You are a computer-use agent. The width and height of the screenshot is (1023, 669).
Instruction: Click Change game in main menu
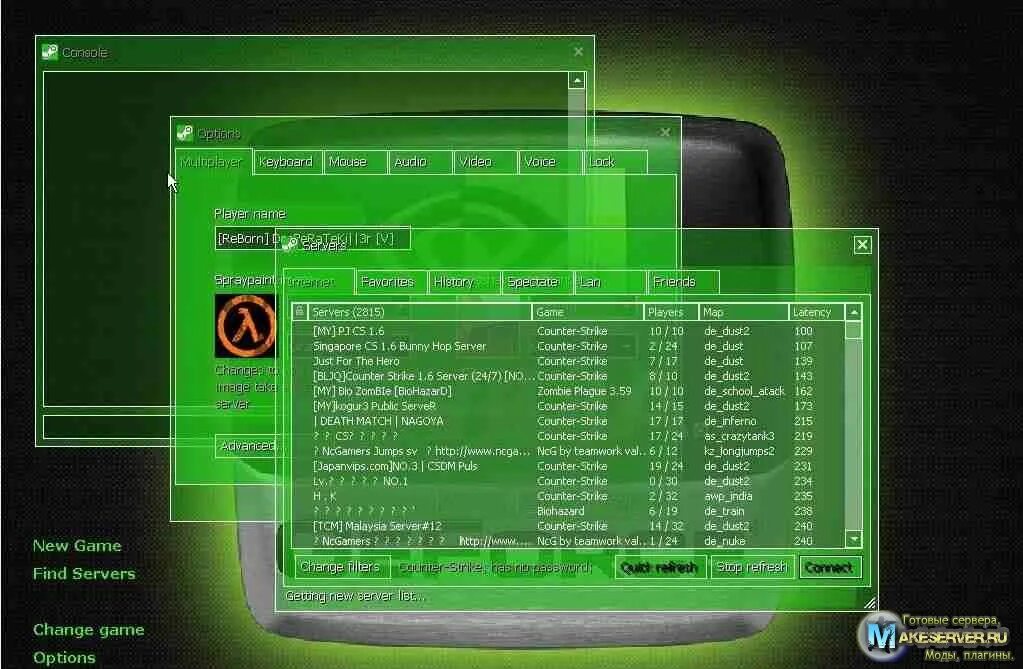point(88,630)
